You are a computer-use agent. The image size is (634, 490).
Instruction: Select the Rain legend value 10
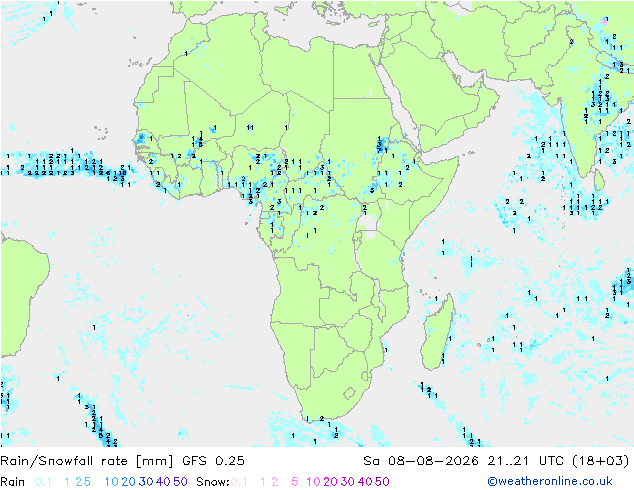(112, 482)
